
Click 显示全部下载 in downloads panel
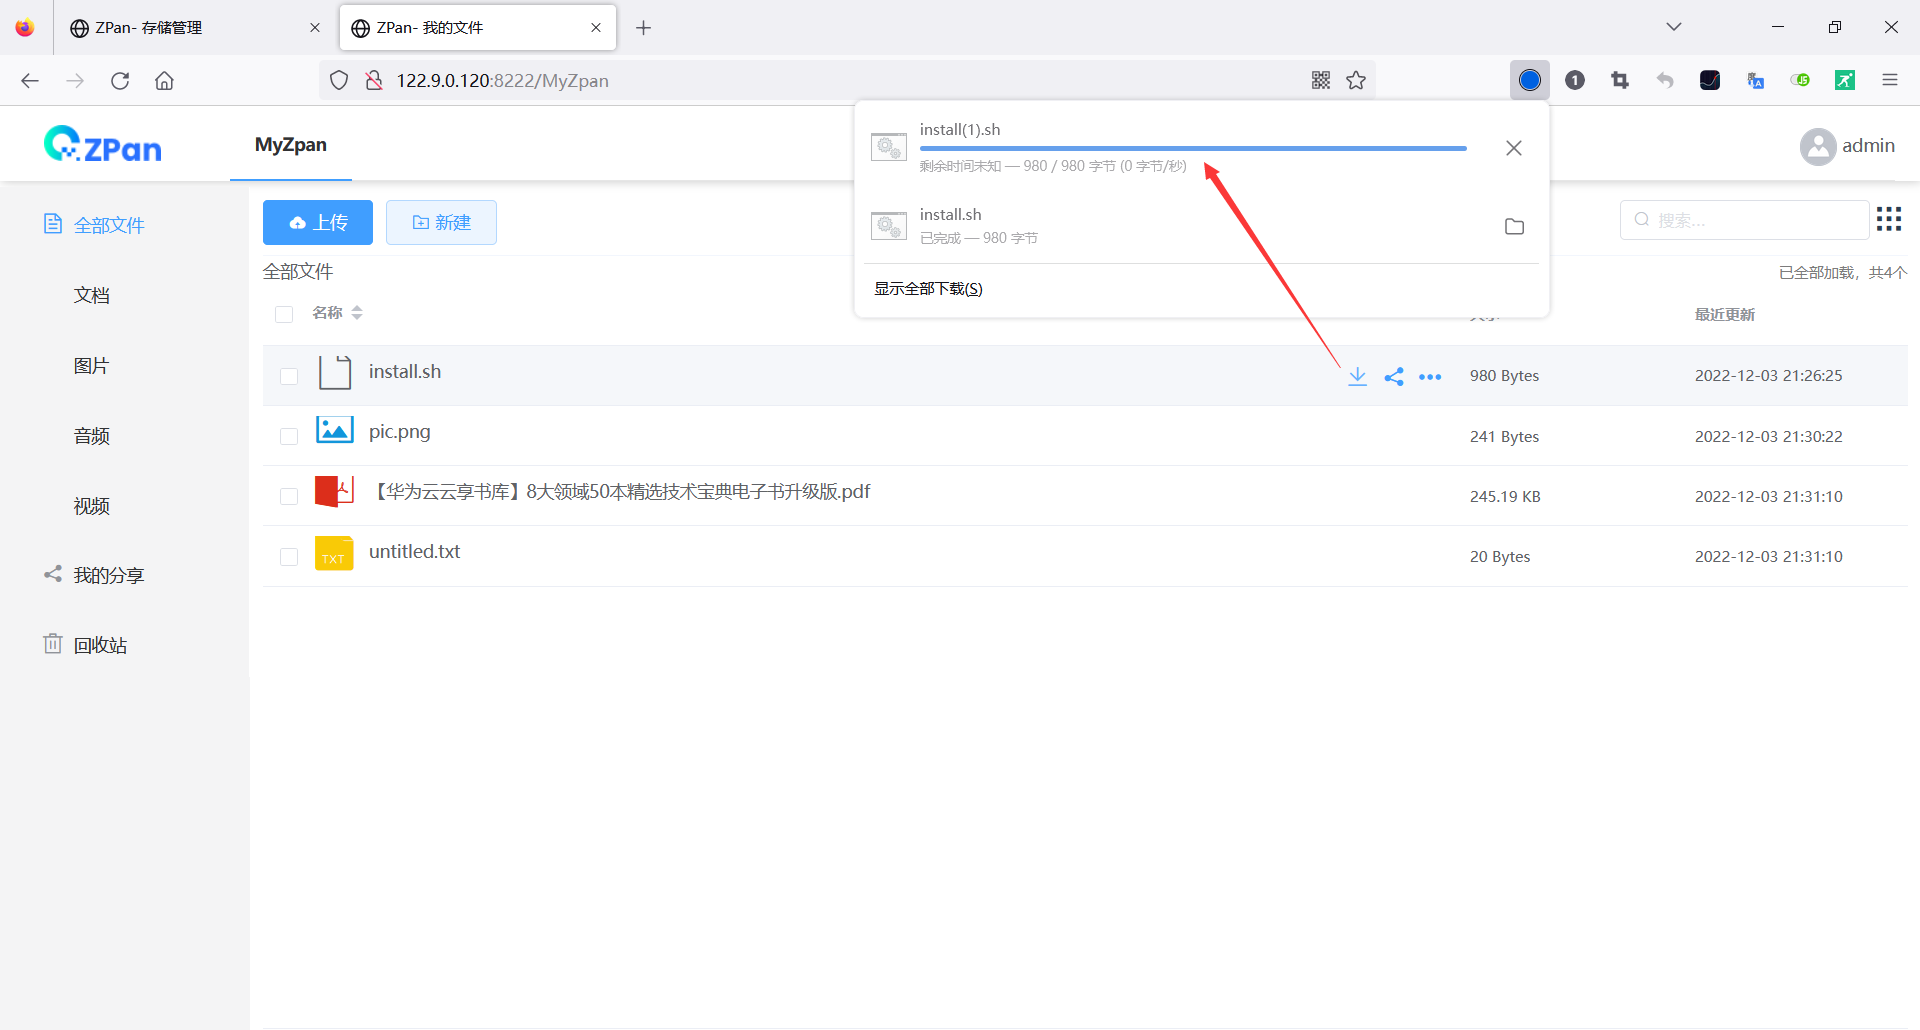[928, 289]
